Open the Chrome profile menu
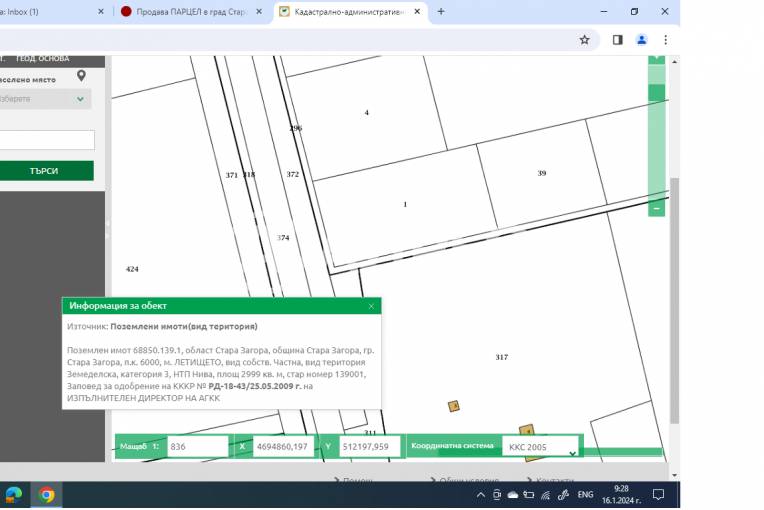 642,40
